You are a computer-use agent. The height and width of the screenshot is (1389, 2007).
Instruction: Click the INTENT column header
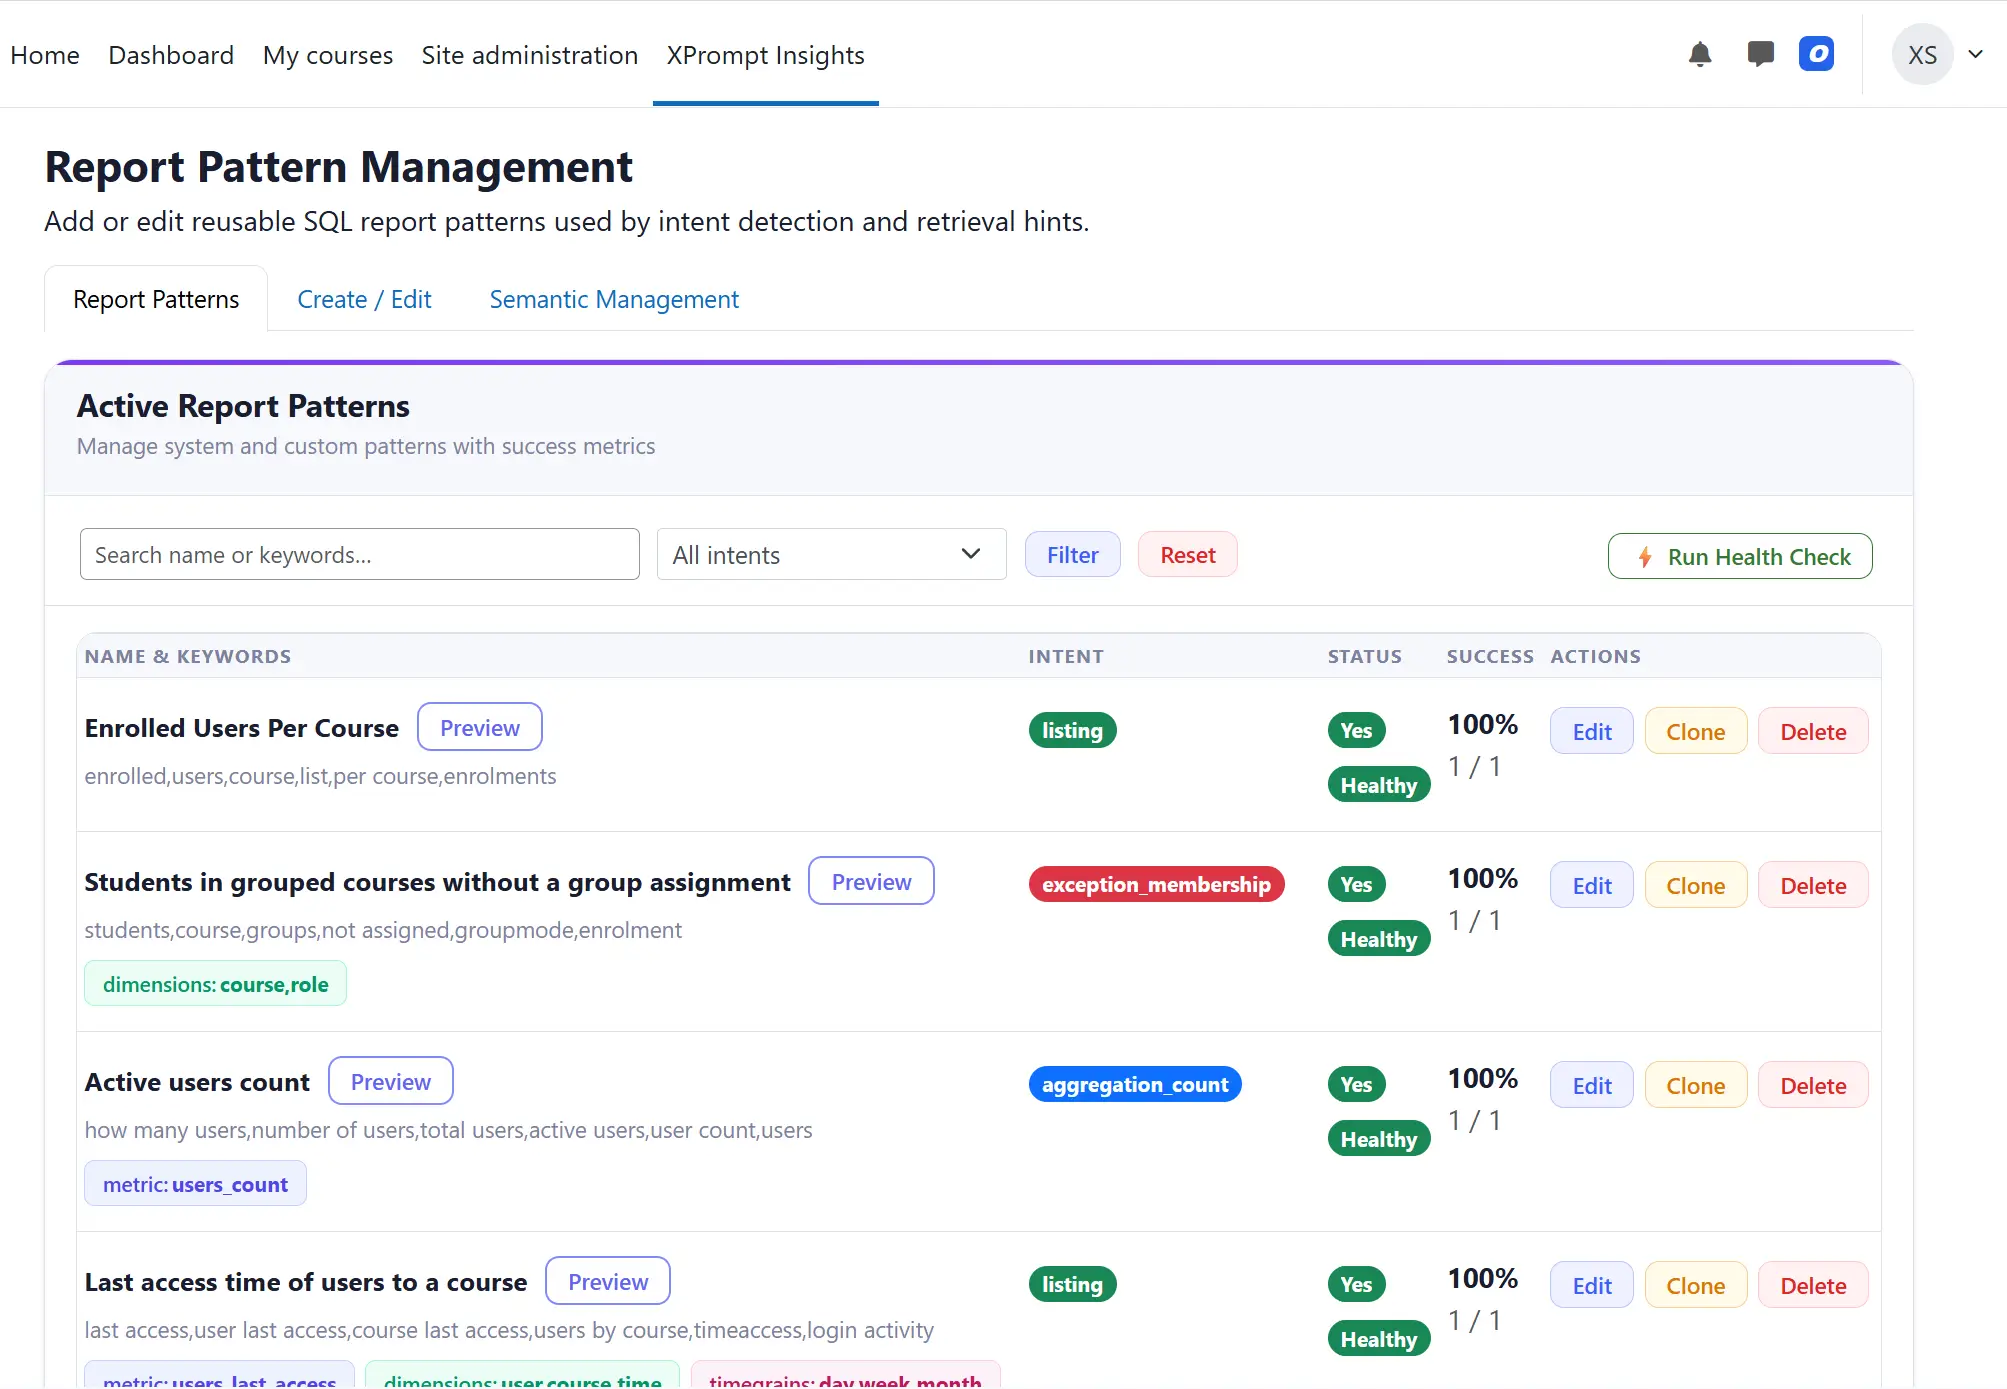tap(1066, 656)
